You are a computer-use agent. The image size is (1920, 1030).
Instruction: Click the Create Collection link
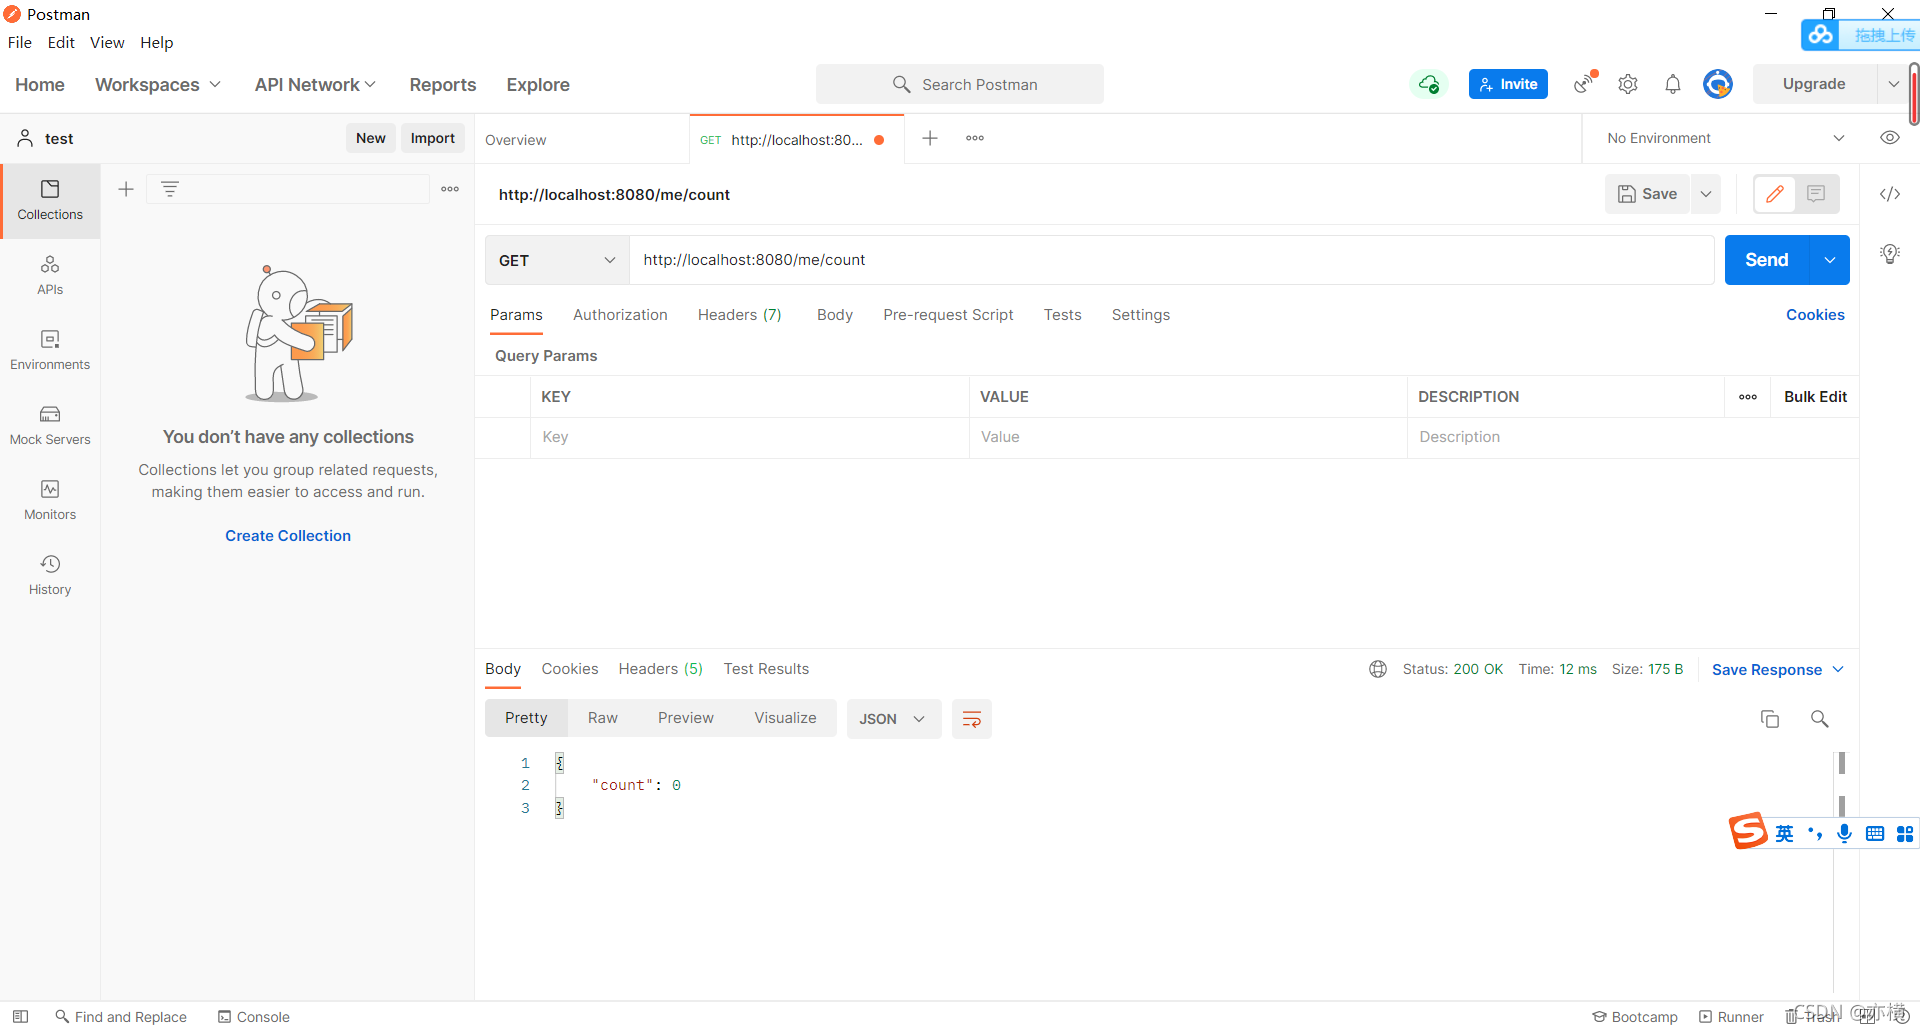click(x=288, y=536)
